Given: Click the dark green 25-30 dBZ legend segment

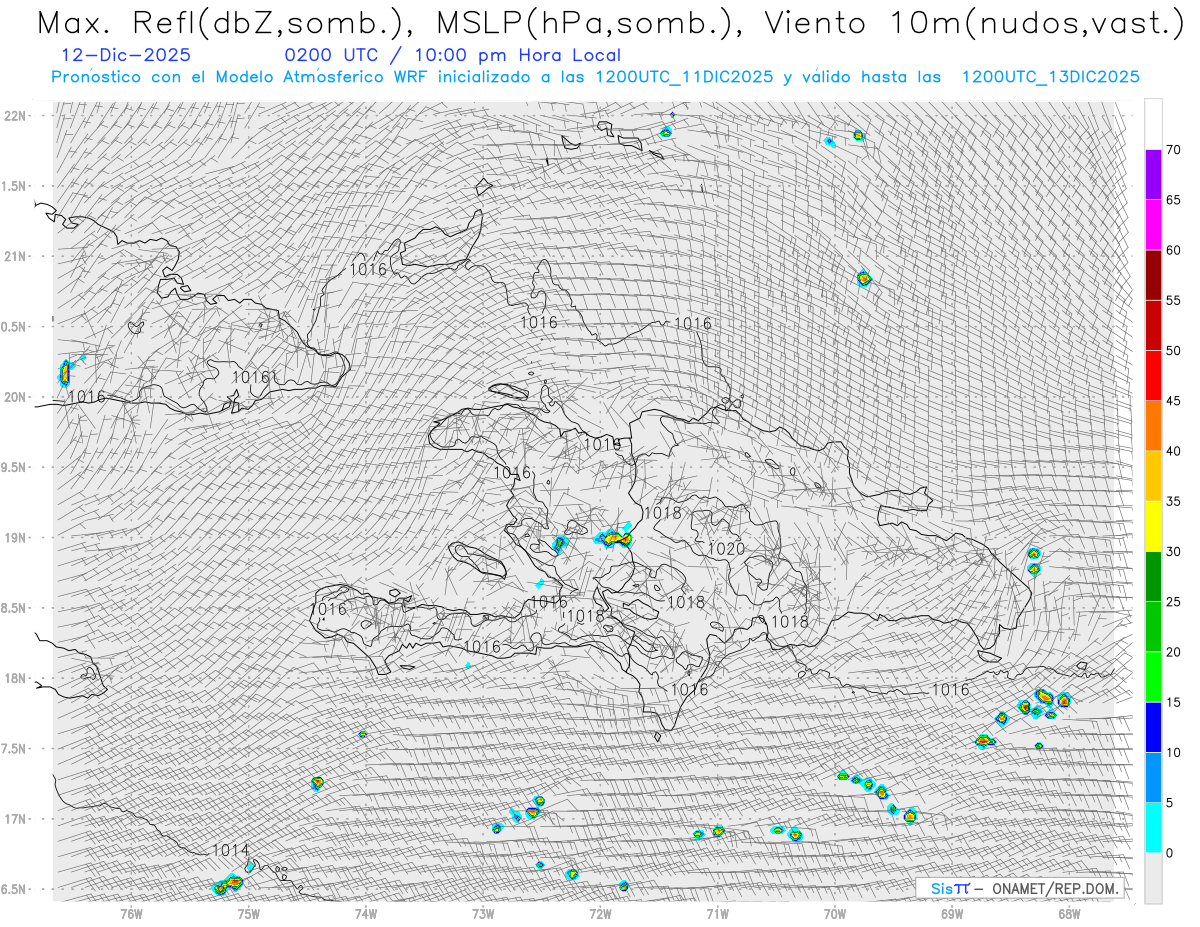Looking at the screenshot, I should pos(1153,576).
